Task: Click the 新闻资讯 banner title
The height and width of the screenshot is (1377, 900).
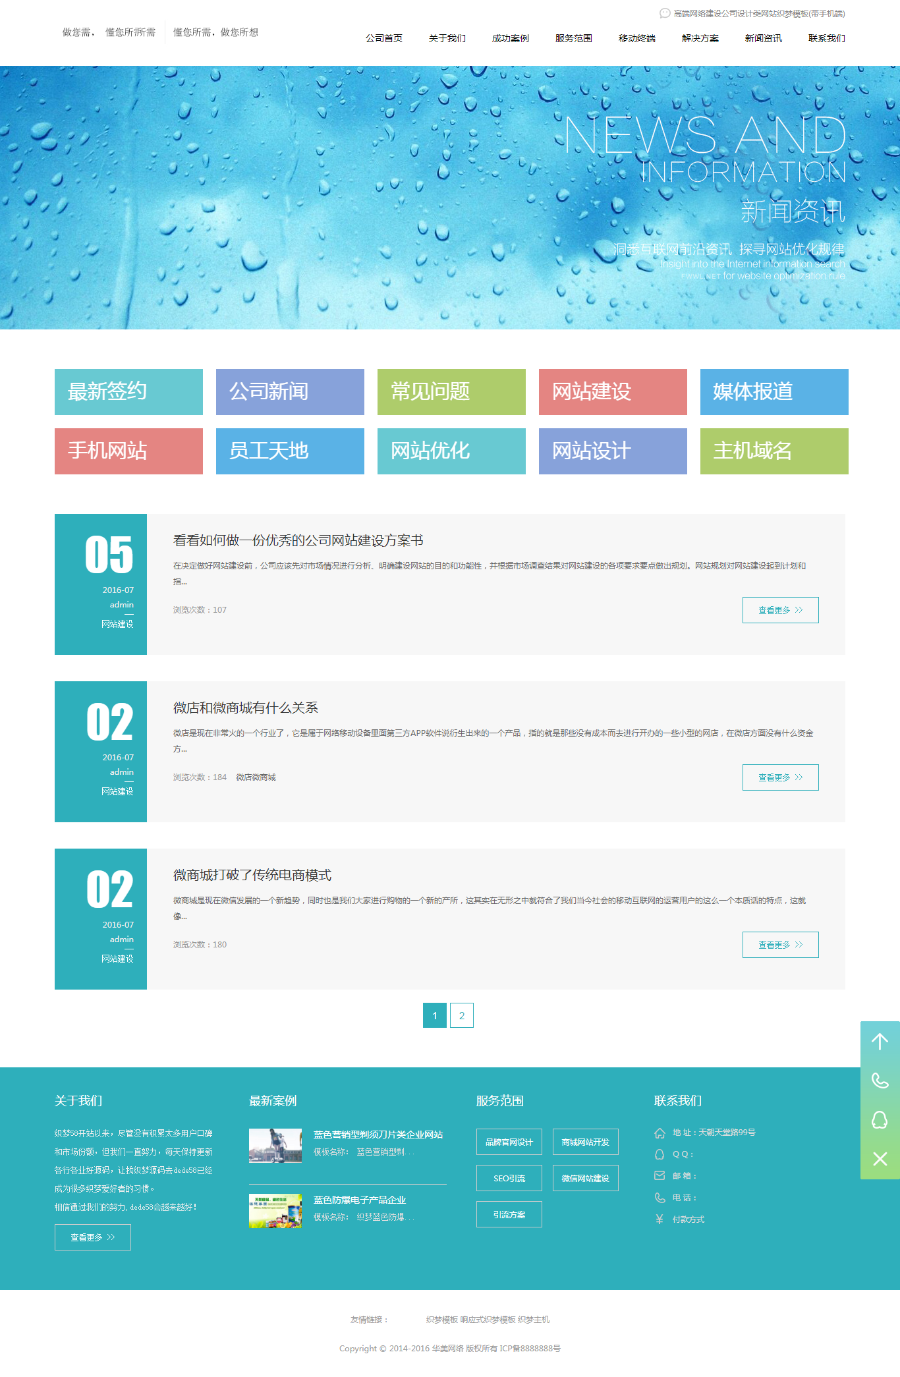Action: (793, 211)
